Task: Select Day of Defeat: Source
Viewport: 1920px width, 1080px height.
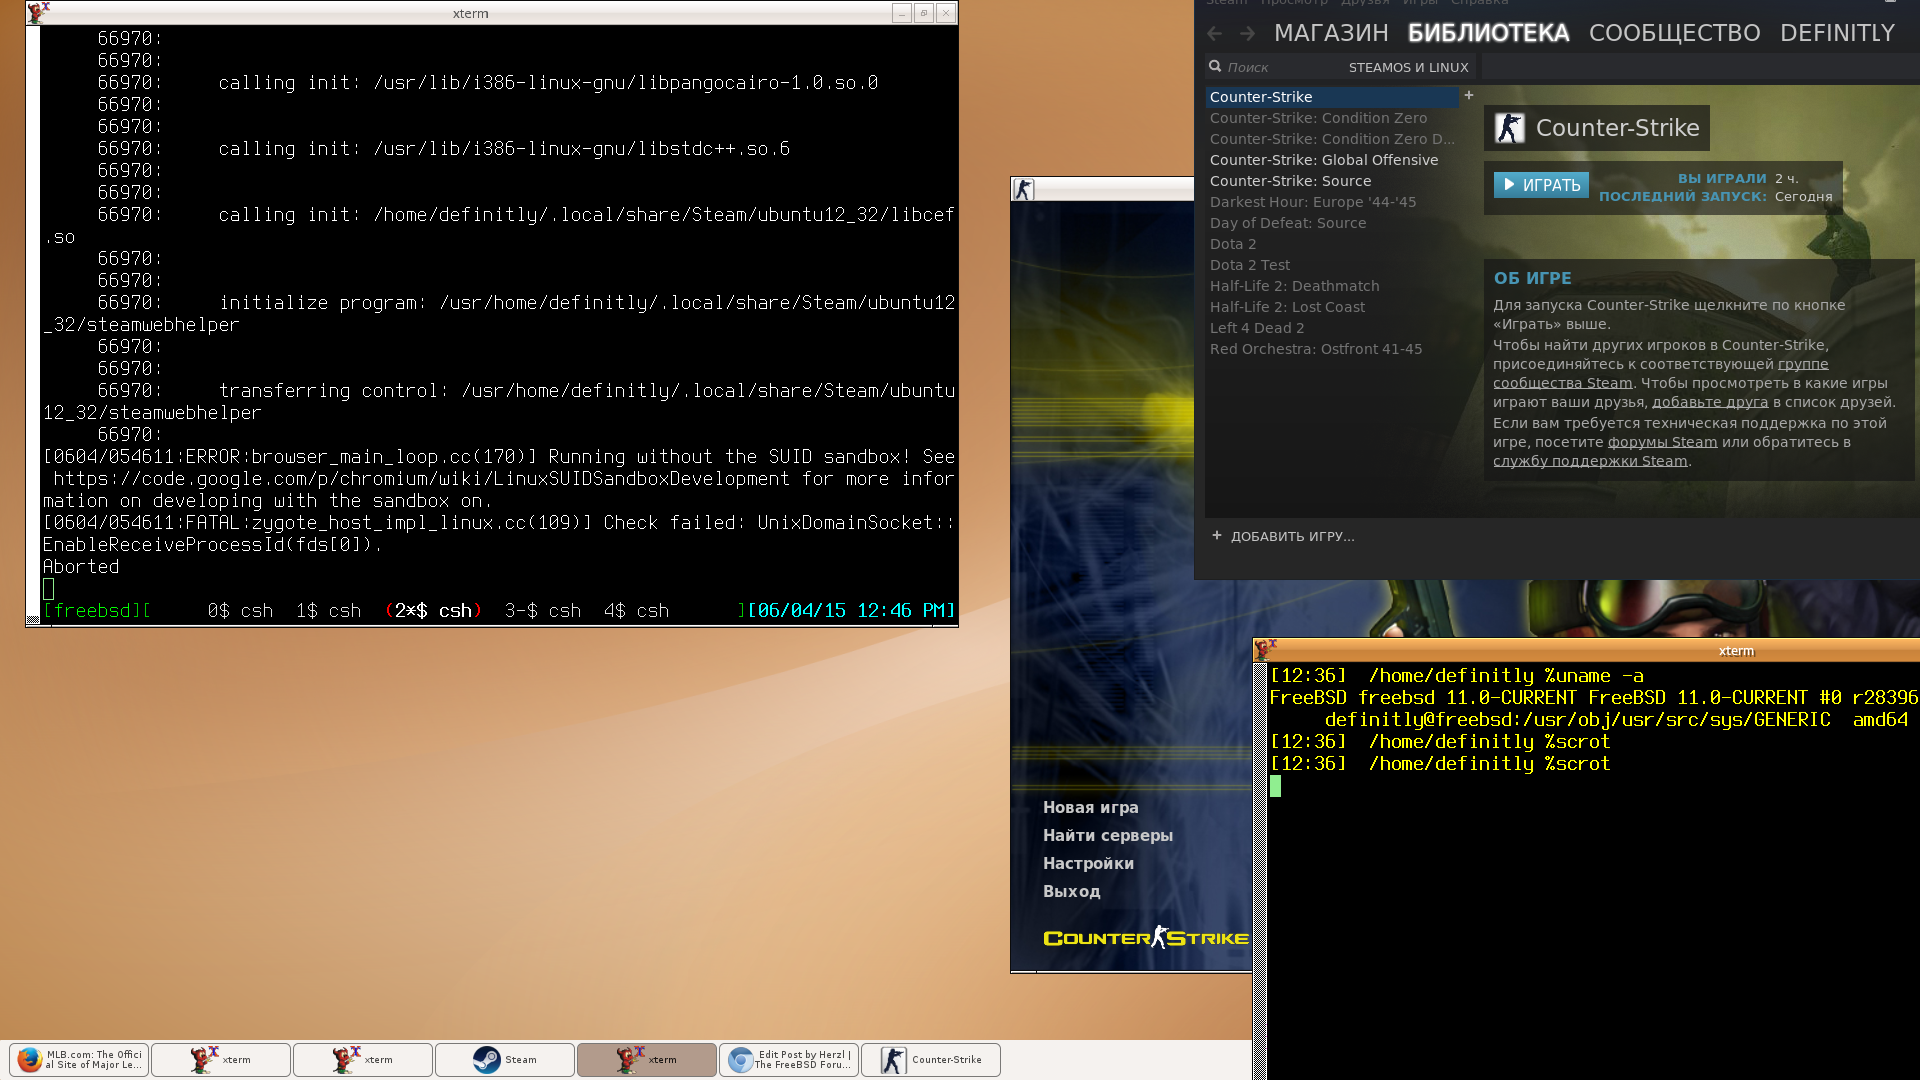Action: (x=1331, y=223)
